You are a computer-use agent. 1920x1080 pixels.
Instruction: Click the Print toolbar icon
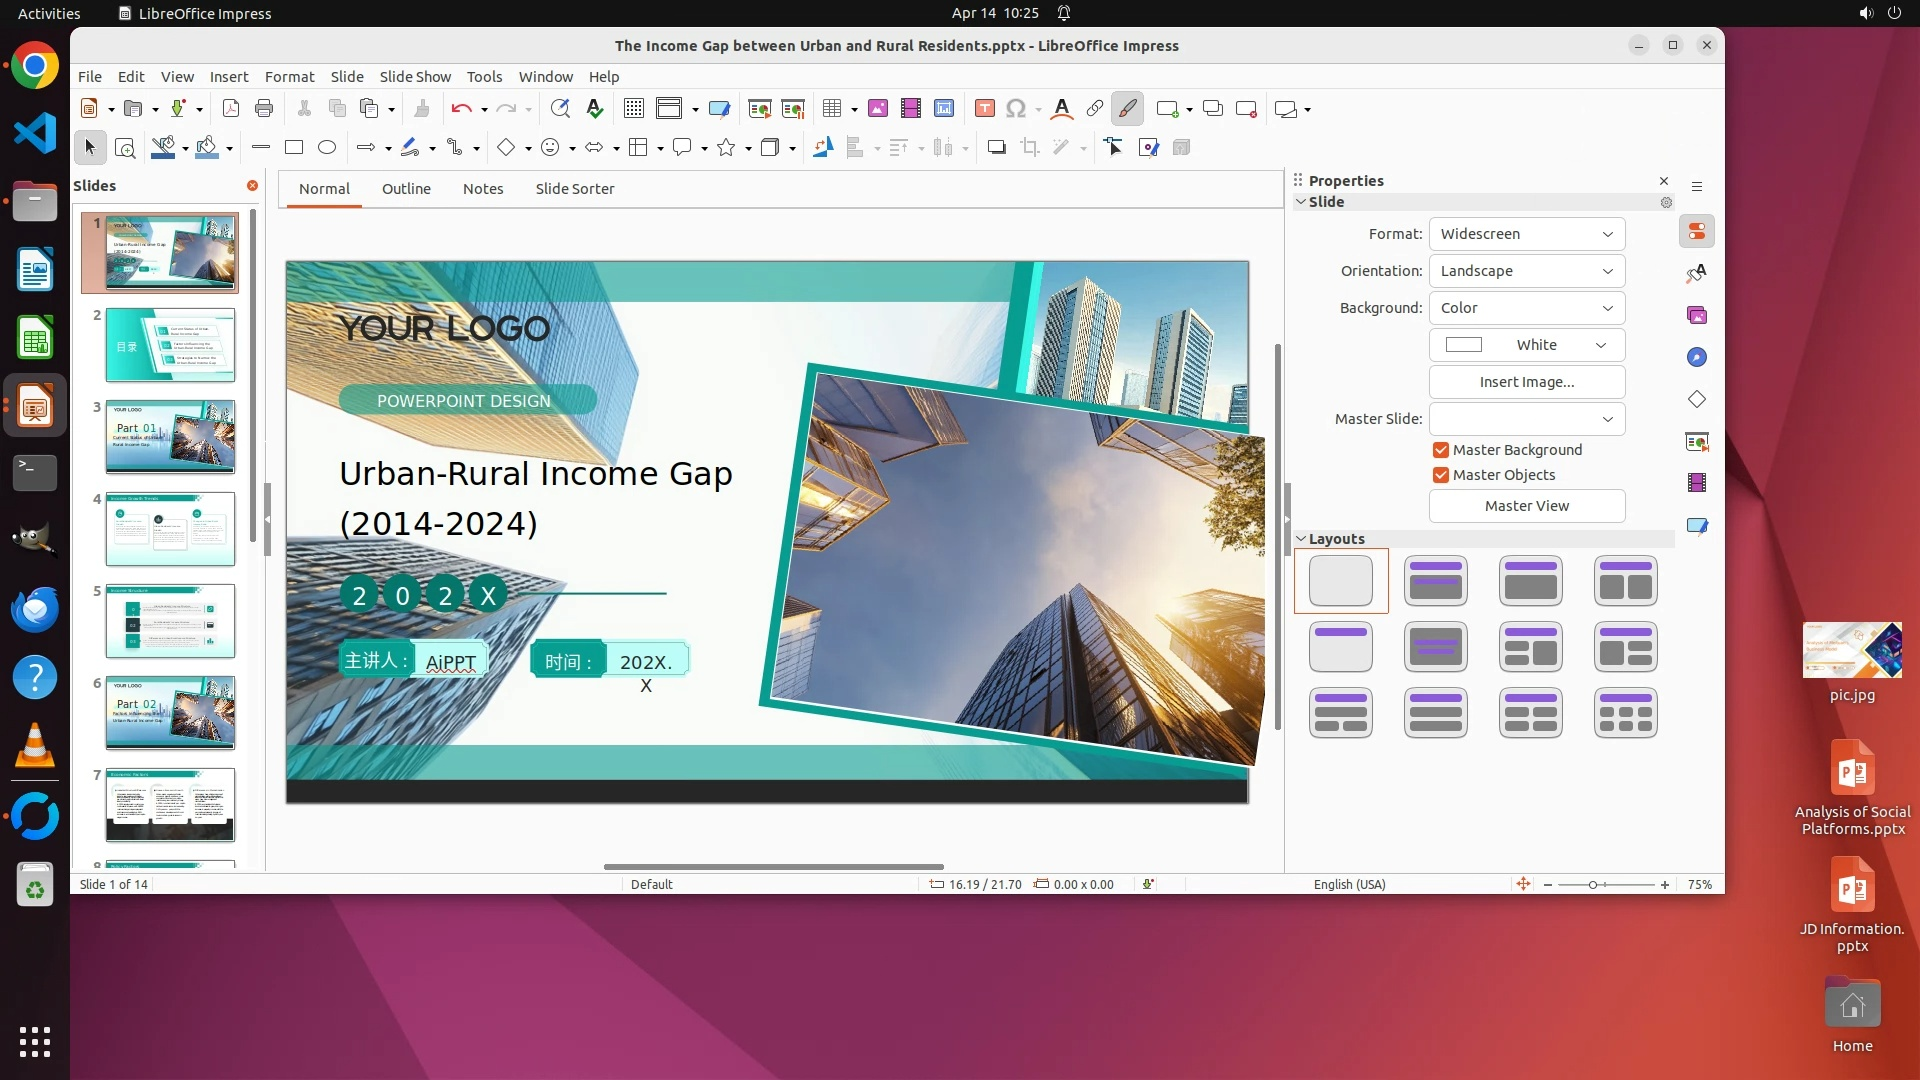point(264,109)
